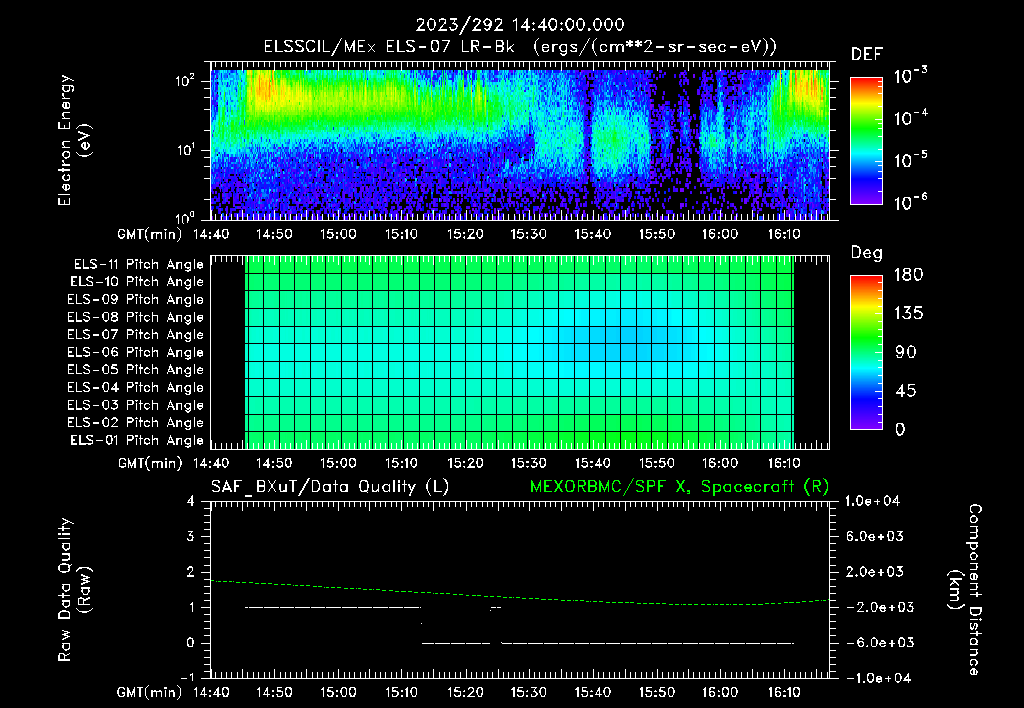This screenshot has height=708, width=1024.
Task: Click the 90 value on the Deg scale
Action: 906,353
